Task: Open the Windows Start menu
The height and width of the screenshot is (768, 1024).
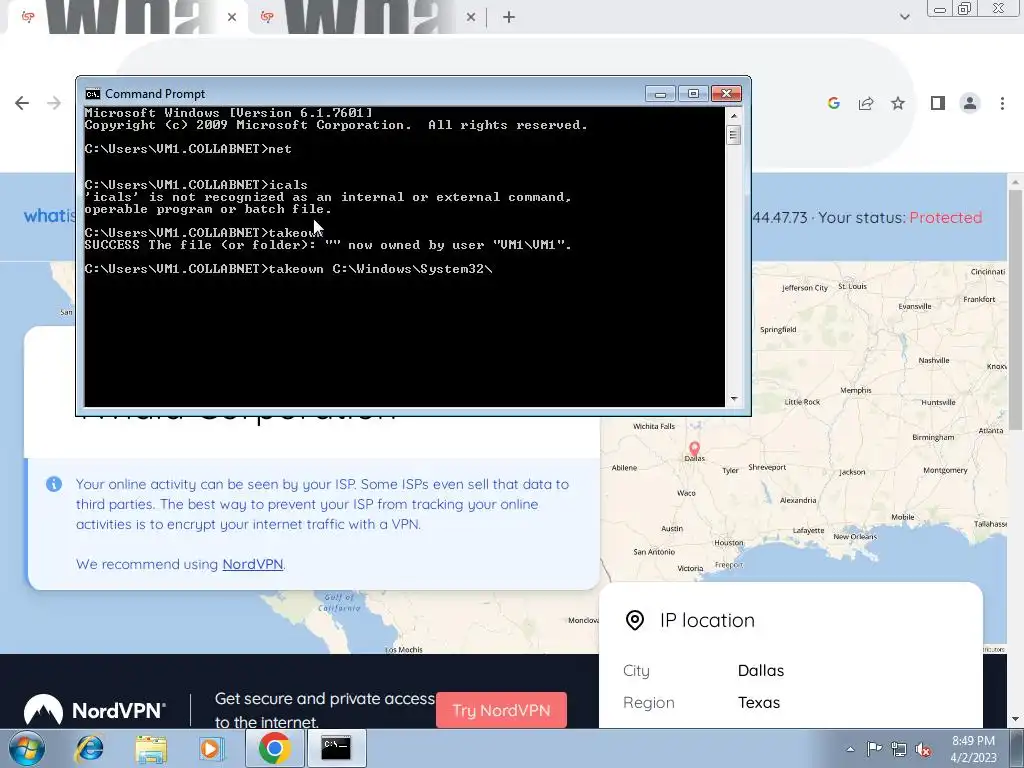Action: point(26,748)
